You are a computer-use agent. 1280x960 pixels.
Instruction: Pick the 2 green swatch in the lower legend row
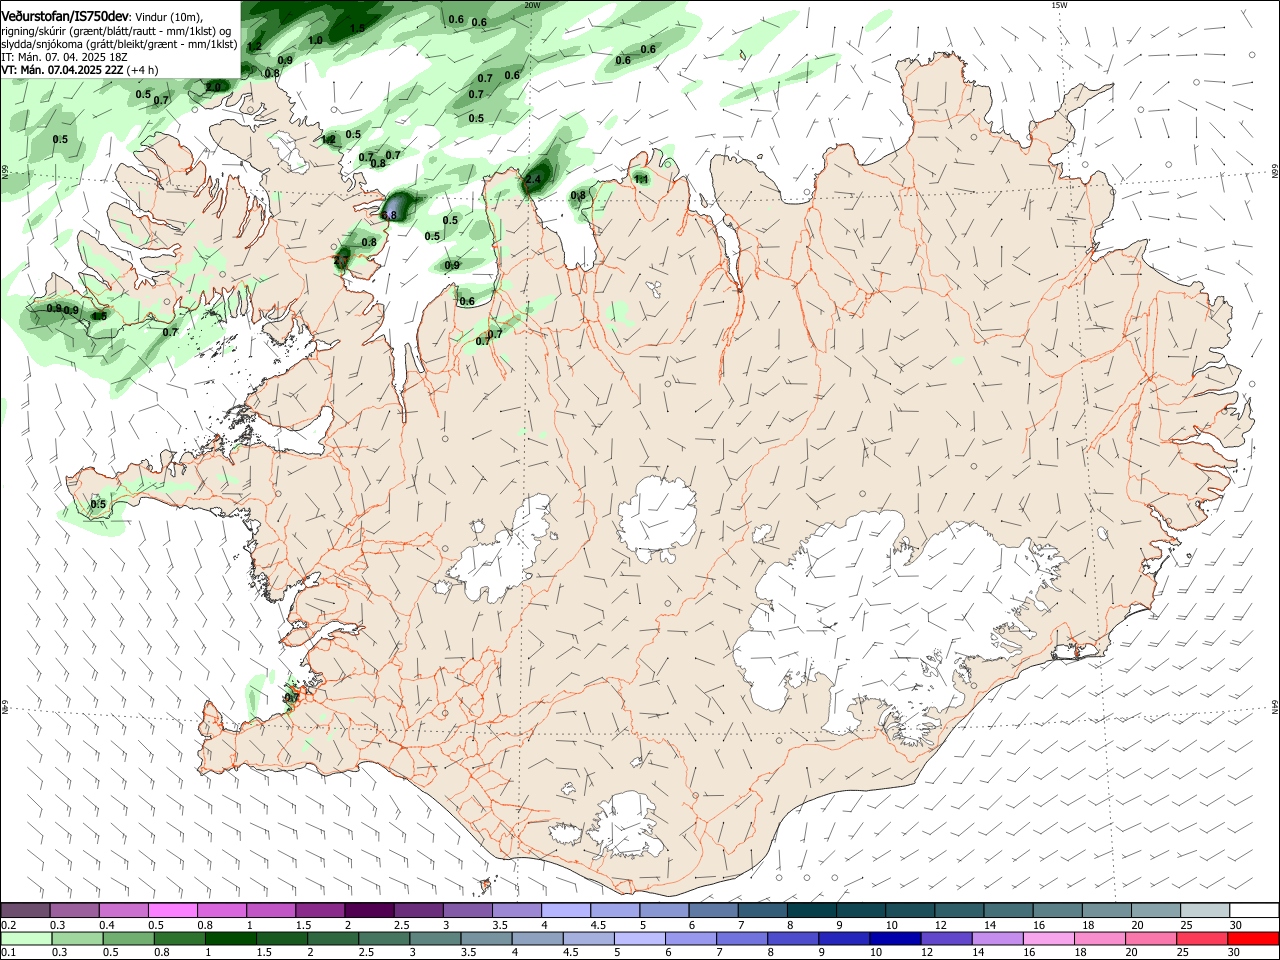[x=333, y=938]
